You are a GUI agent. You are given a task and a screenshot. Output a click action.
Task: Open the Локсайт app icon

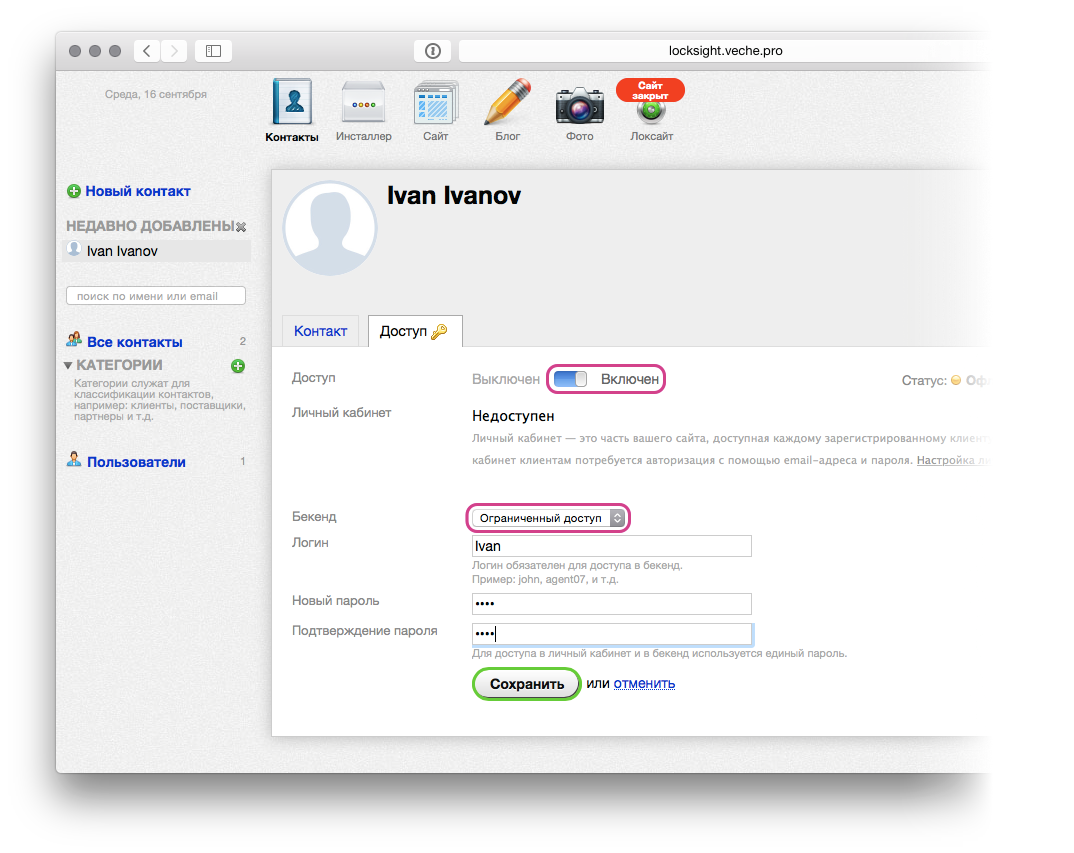(x=651, y=112)
